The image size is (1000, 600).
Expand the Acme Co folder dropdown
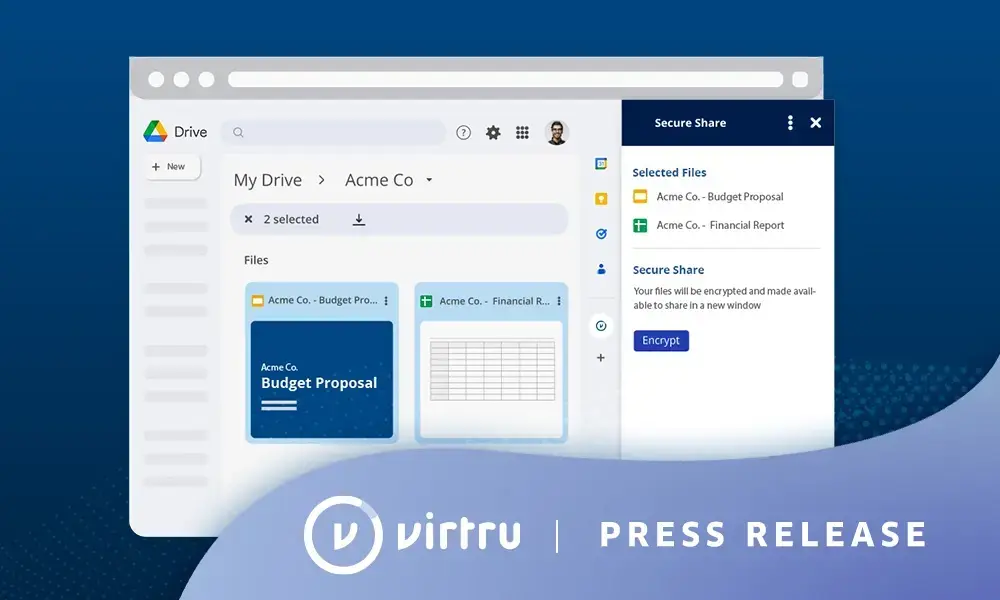coord(429,180)
